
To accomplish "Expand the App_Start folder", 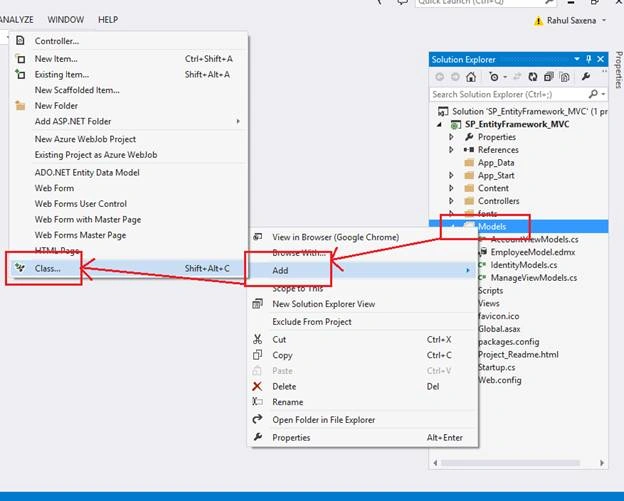I will coord(451,175).
